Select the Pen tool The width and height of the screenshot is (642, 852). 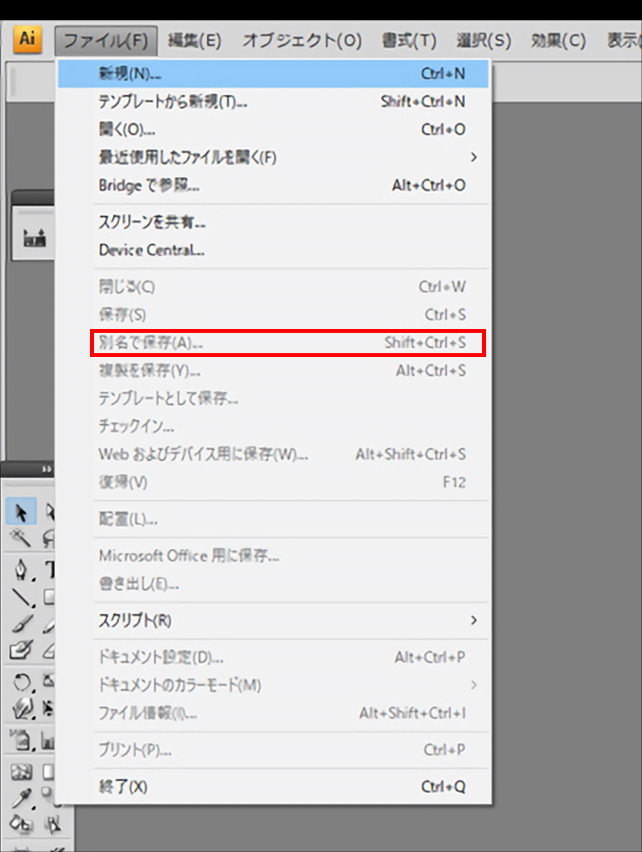[x=22, y=569]
